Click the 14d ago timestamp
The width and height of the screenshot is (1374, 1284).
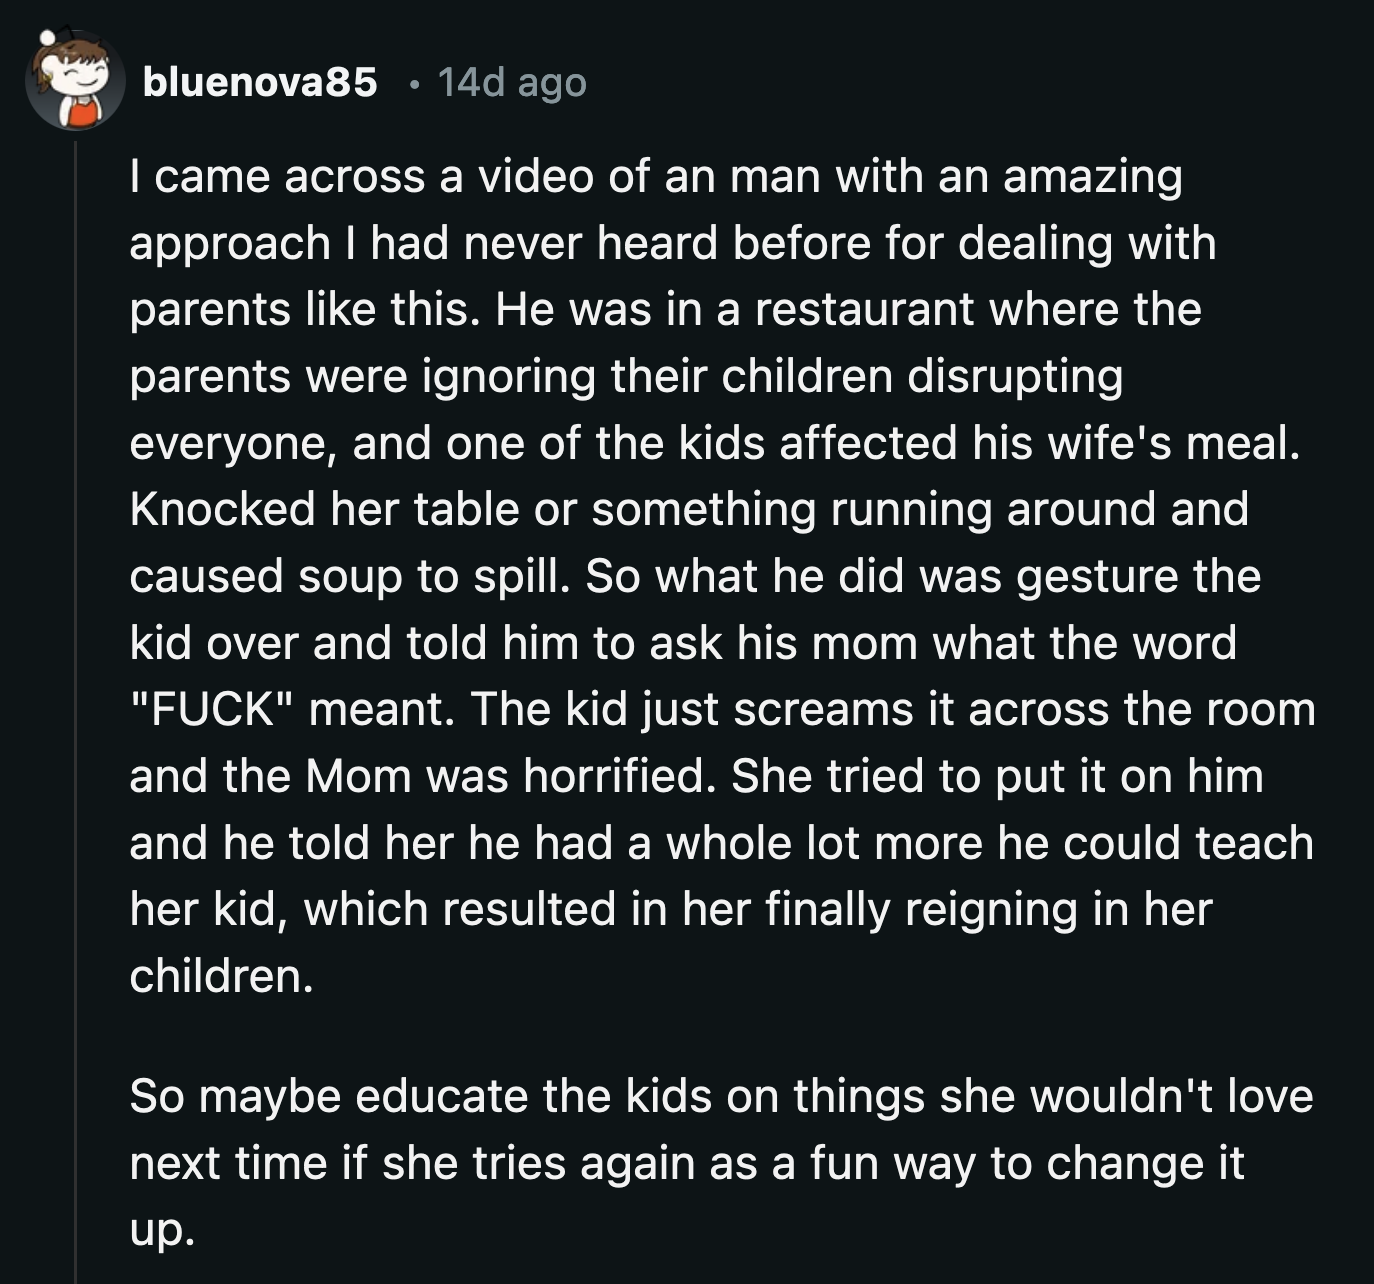(x=512, y=82)
